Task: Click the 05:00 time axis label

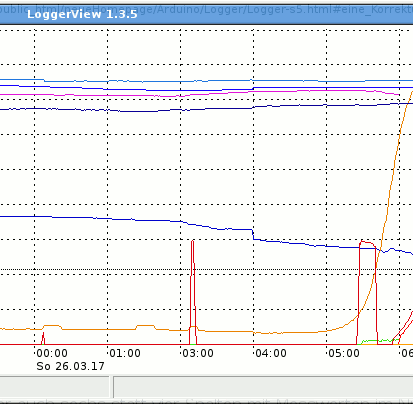Action: (344, 353)
